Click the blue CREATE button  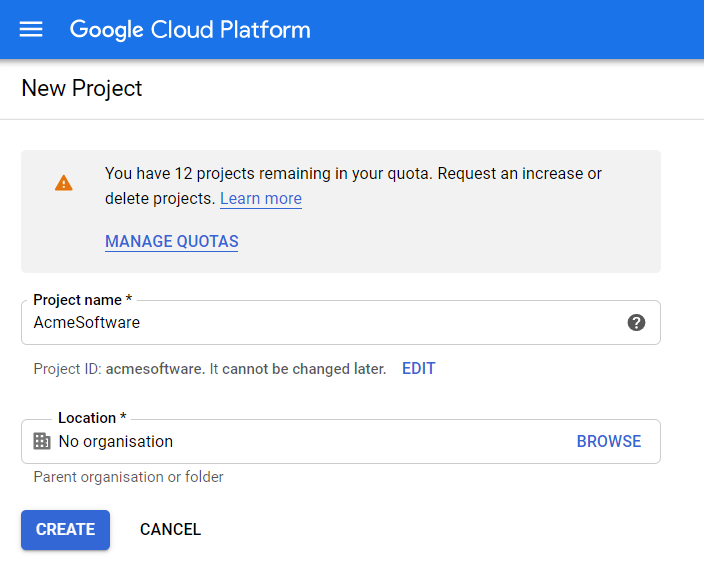point(66,529)
